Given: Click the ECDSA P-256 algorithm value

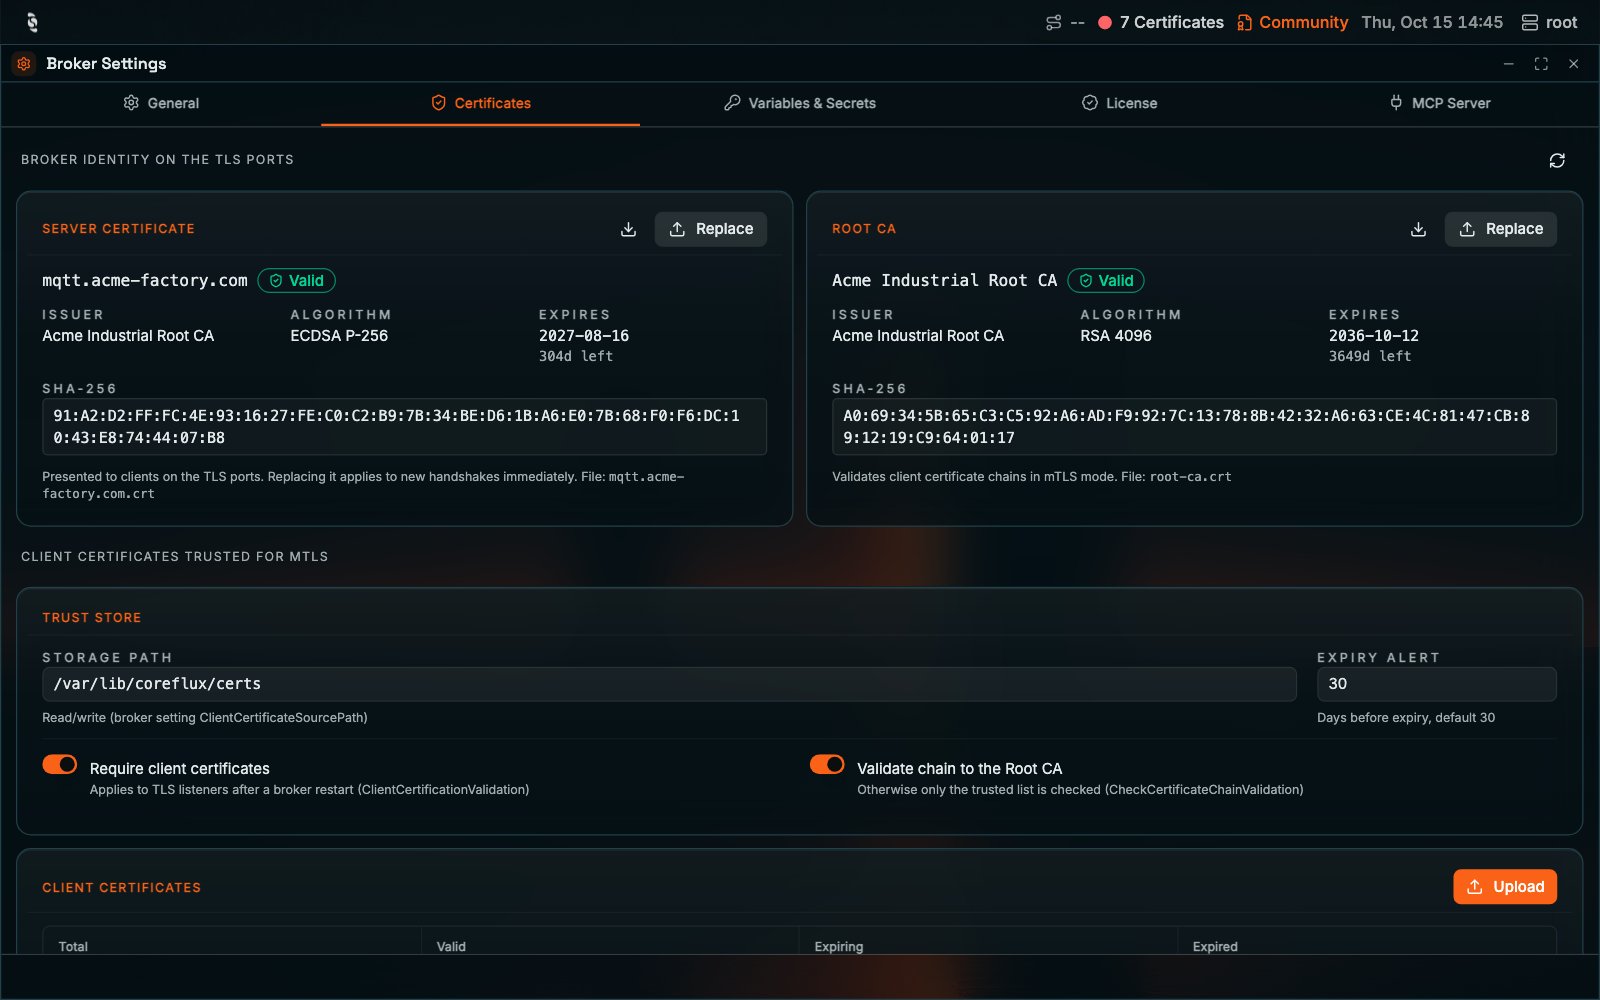Looking at the screenshot, I should tap(339, 336).
